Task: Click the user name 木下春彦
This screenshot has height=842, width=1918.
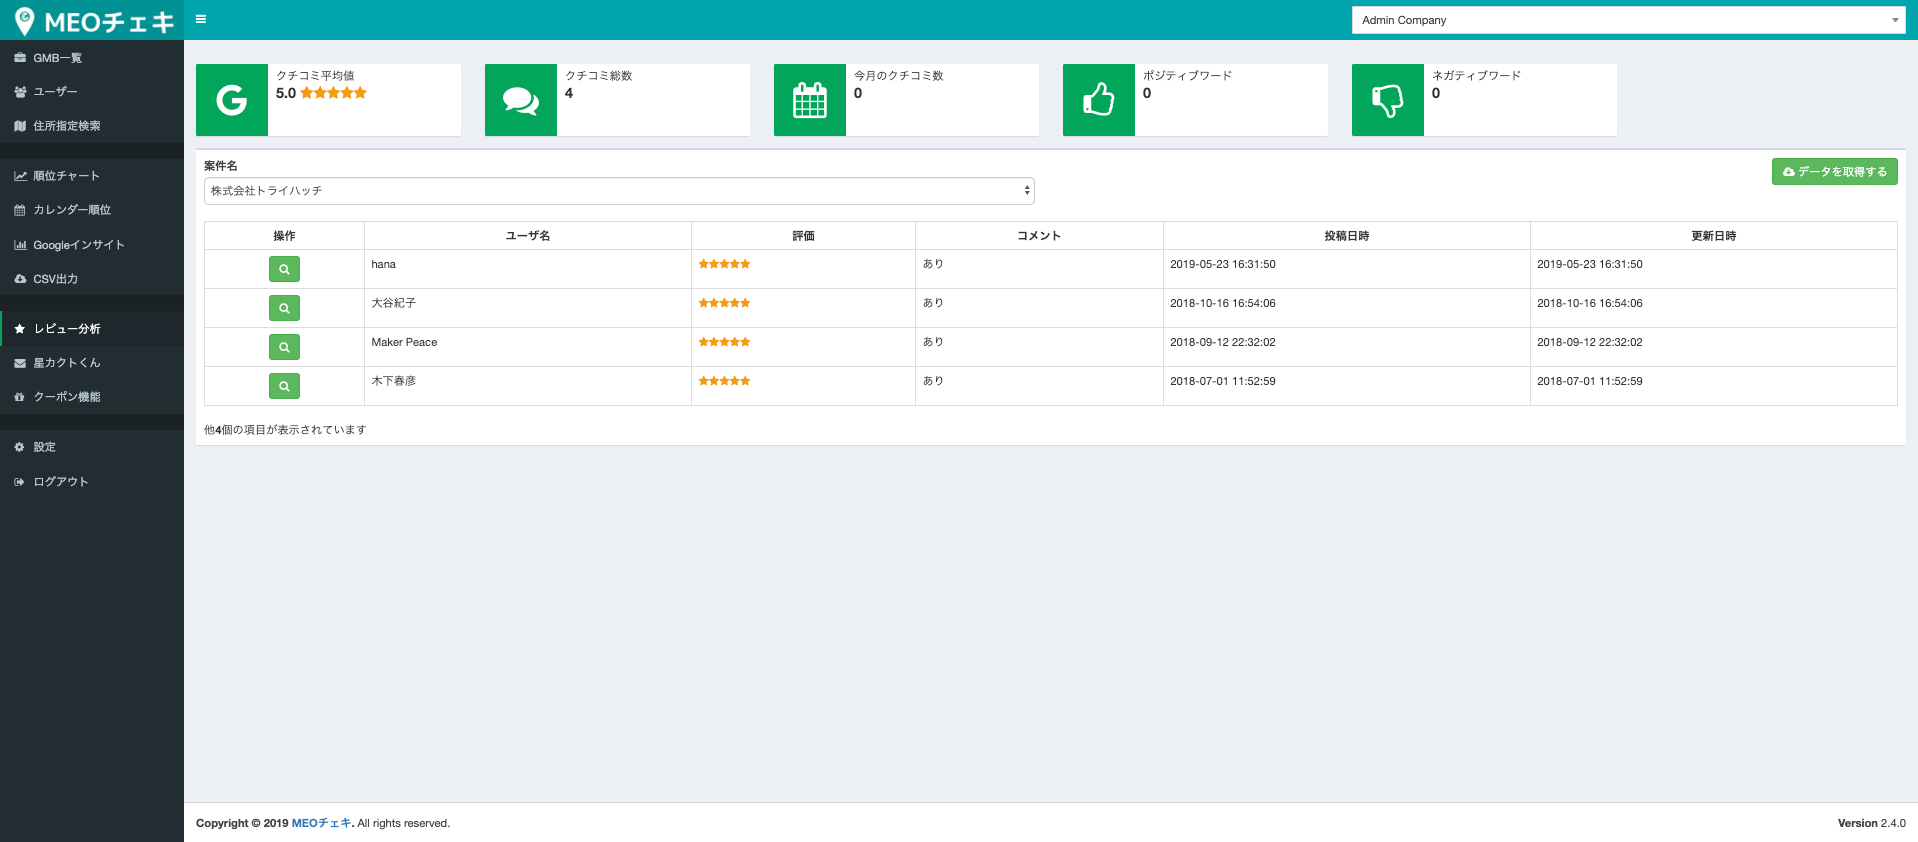Action: point(394,381)
